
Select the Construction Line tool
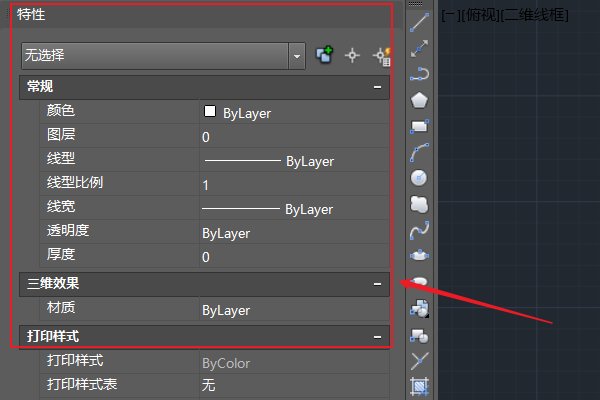pos(419,48)
